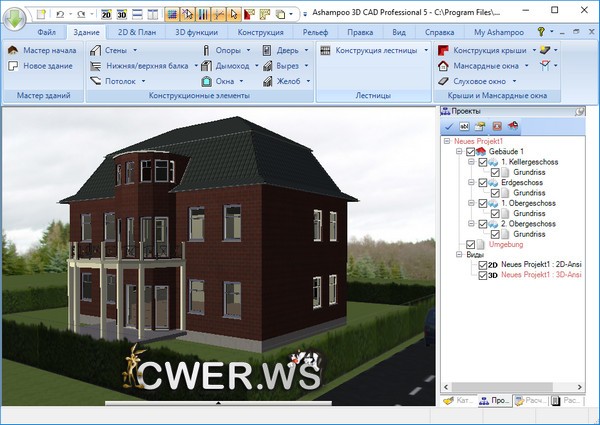Toggle the Erdgeschoss visibility checkbox

[x=483, y=183]
